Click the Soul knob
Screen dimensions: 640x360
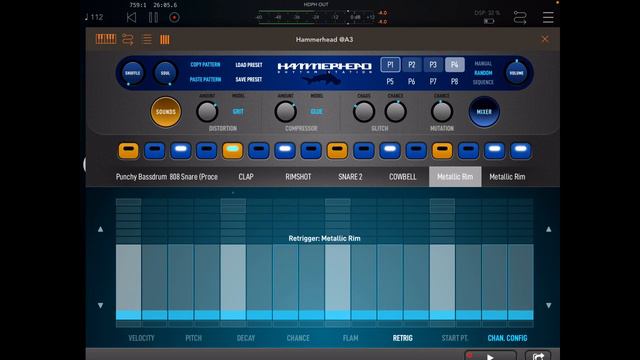pos(165,73)
